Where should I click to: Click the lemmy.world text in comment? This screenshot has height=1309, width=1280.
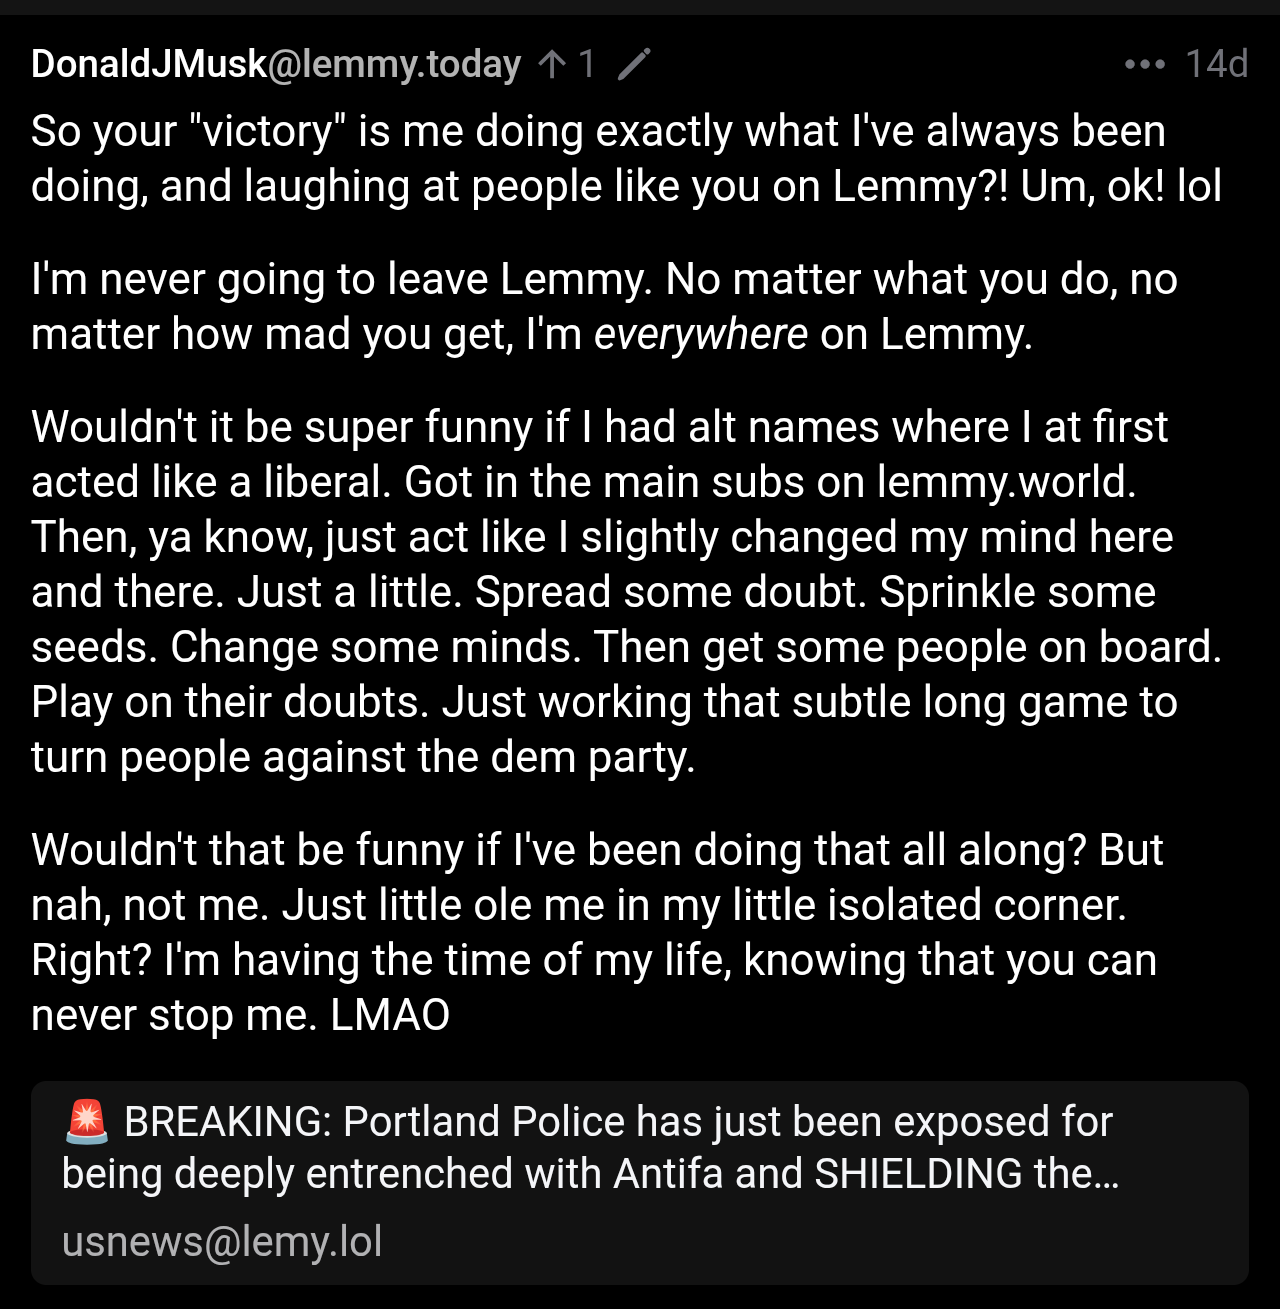(x=1005, y=482)
